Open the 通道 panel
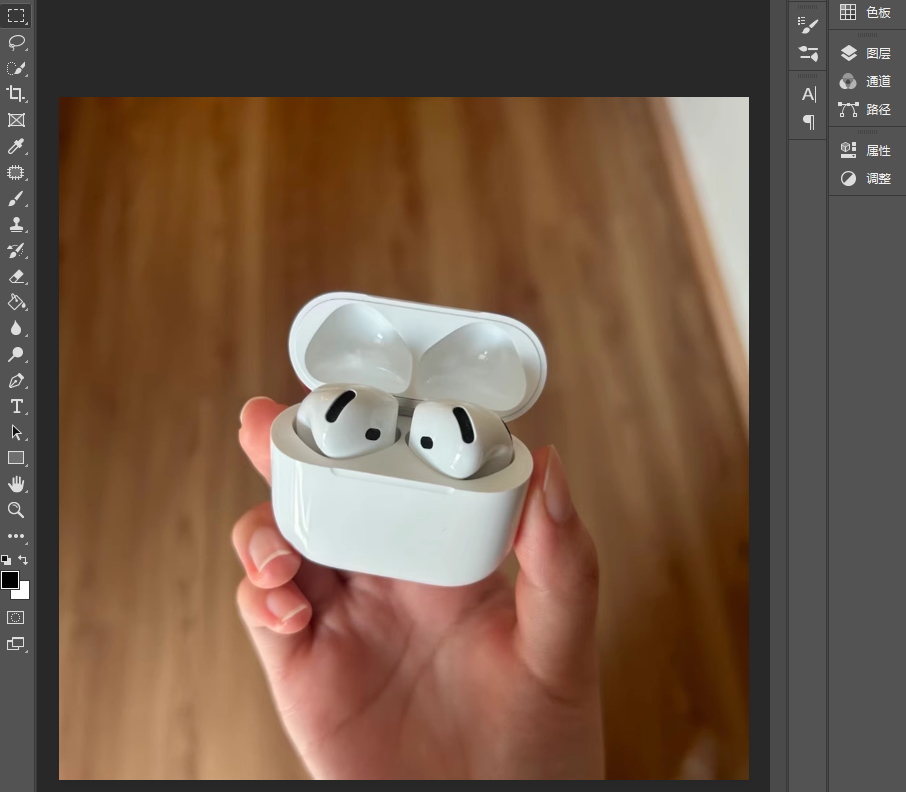This screenshot has height=792, width=906. (x=867, y=81)
